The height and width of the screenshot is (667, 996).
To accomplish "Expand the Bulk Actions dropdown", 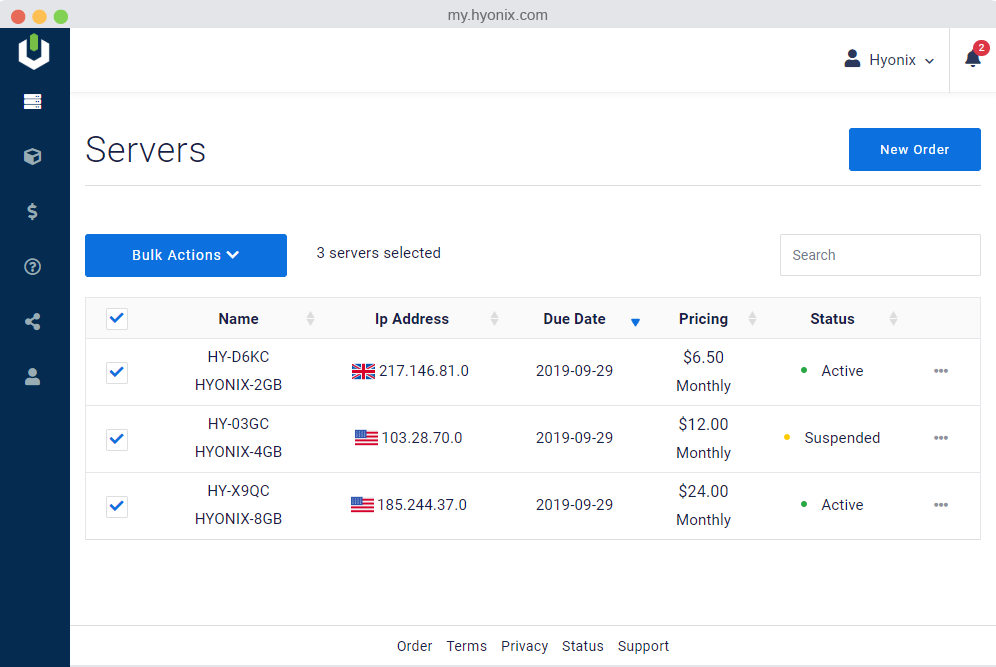I will click(x=186, y=255).
